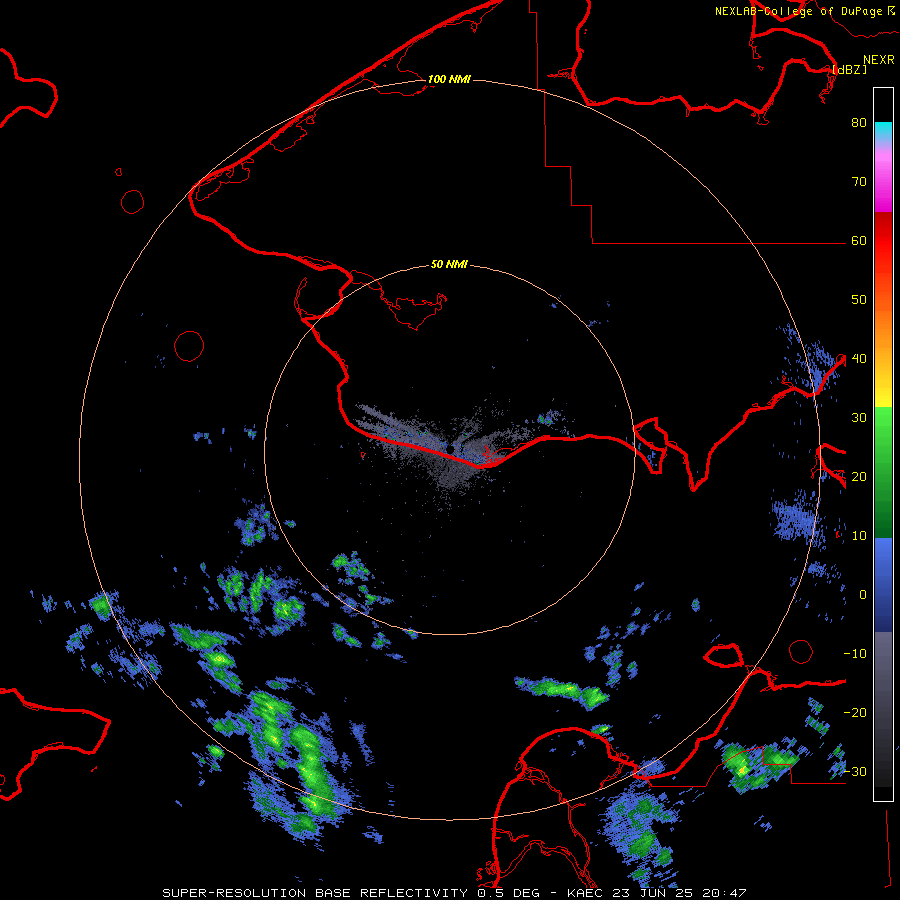Click the blue section of the colorbar
Image resolution: width=900 pixels, height=900 pixels.
click(x=883, y=585)
